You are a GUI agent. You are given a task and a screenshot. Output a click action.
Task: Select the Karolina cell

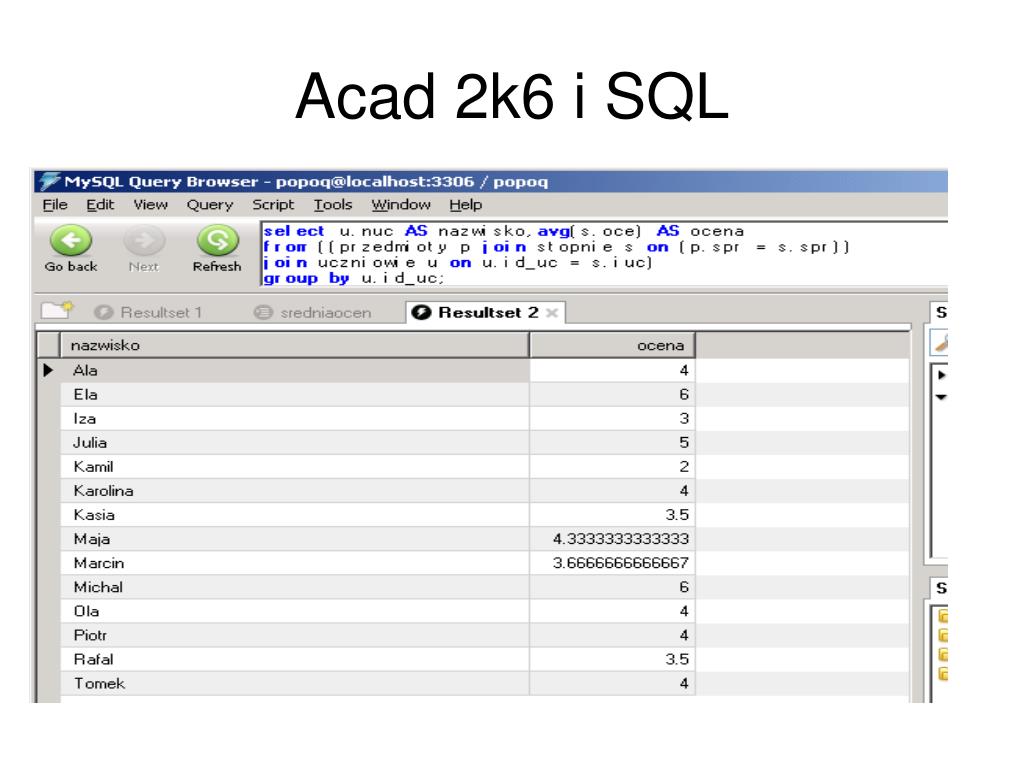click(x=295, y=491)
